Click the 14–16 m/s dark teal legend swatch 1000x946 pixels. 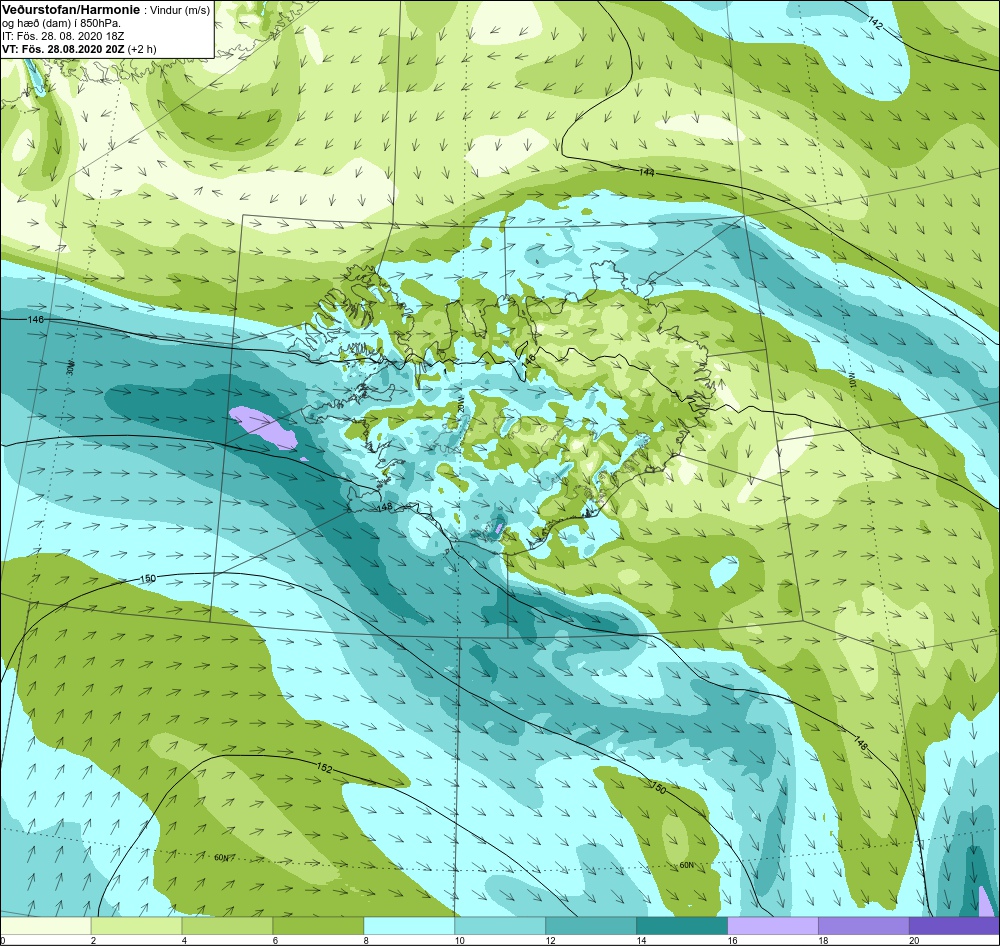pyautogui.click(x=682, y=926)
